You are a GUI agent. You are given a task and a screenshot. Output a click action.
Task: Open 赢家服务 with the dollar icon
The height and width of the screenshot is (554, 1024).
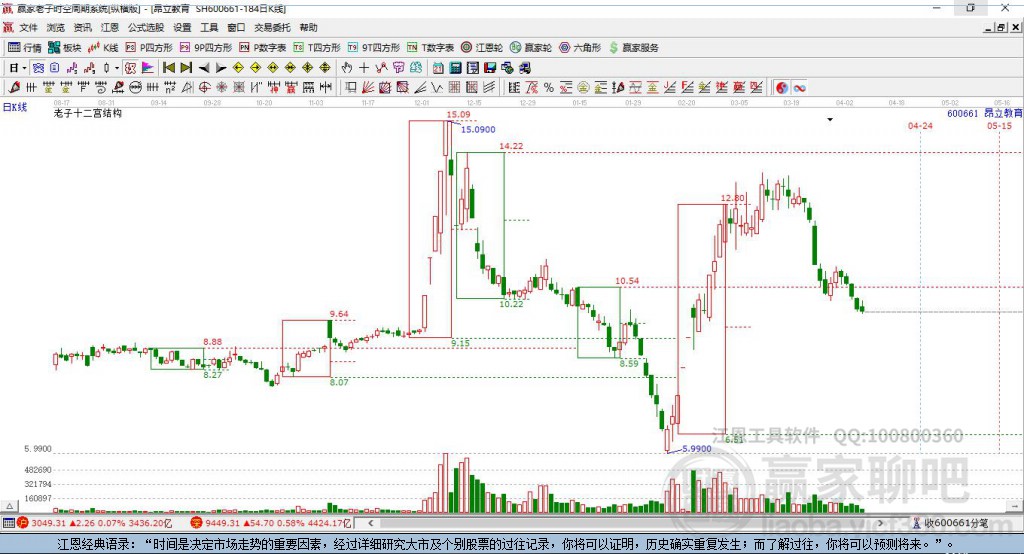click(633, 48)
